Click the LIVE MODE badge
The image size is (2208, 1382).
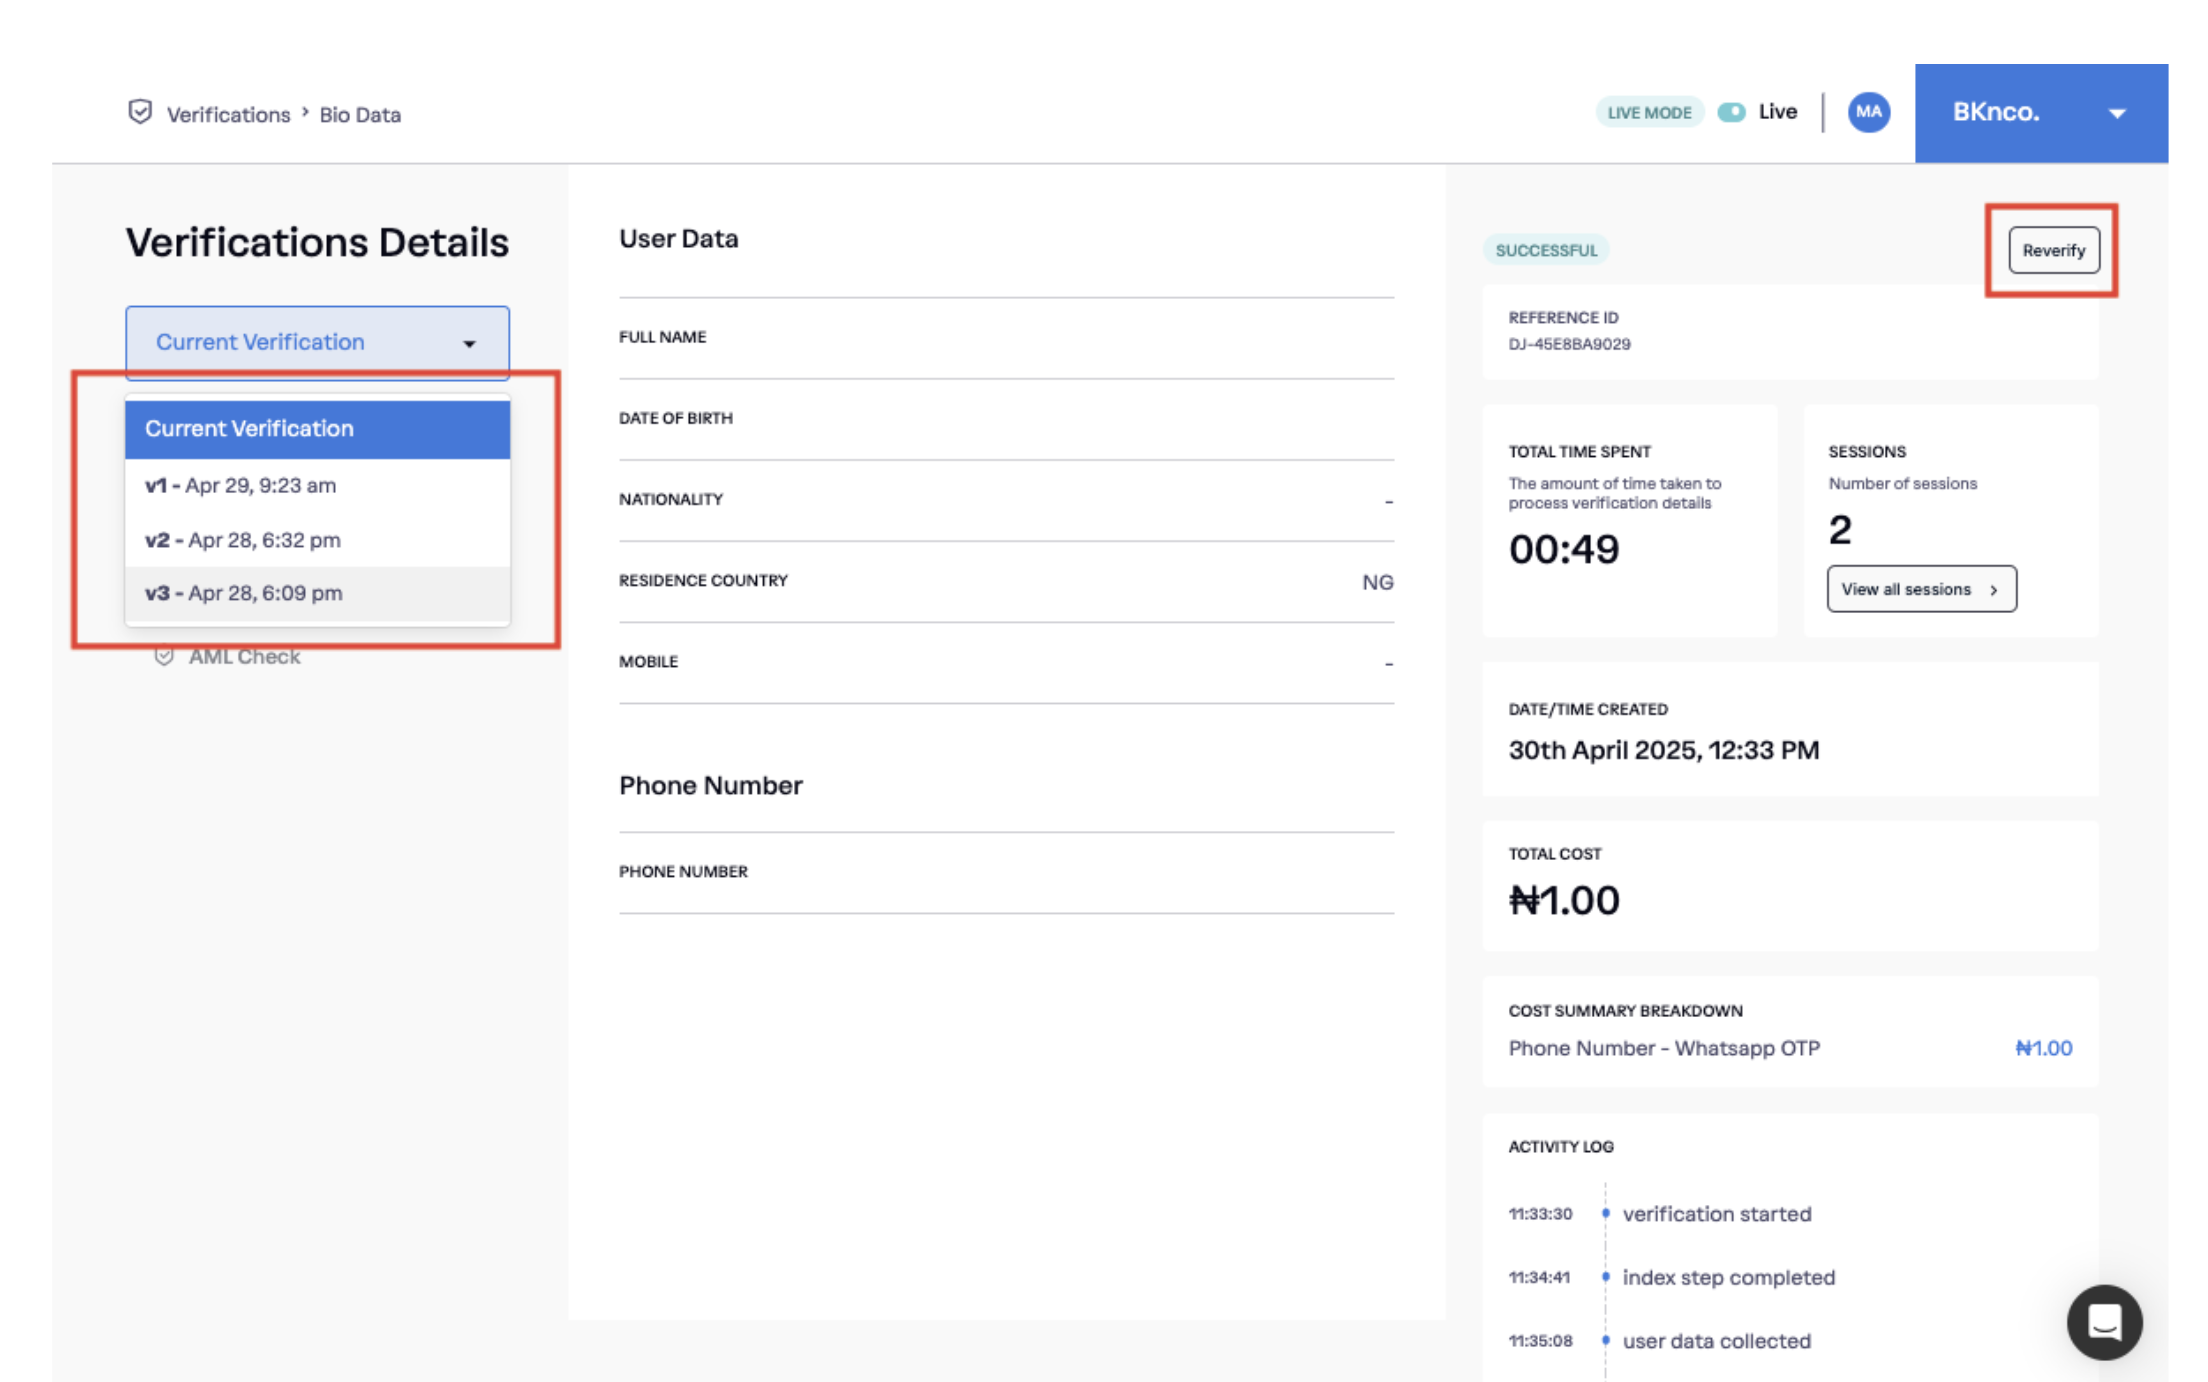(x=1649, y=112)
